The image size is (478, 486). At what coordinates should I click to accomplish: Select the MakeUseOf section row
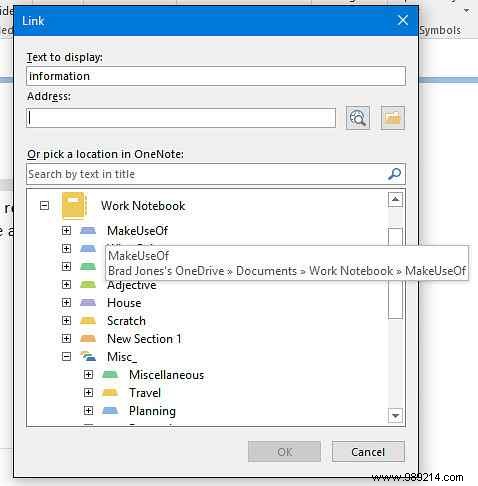point(137,231)
